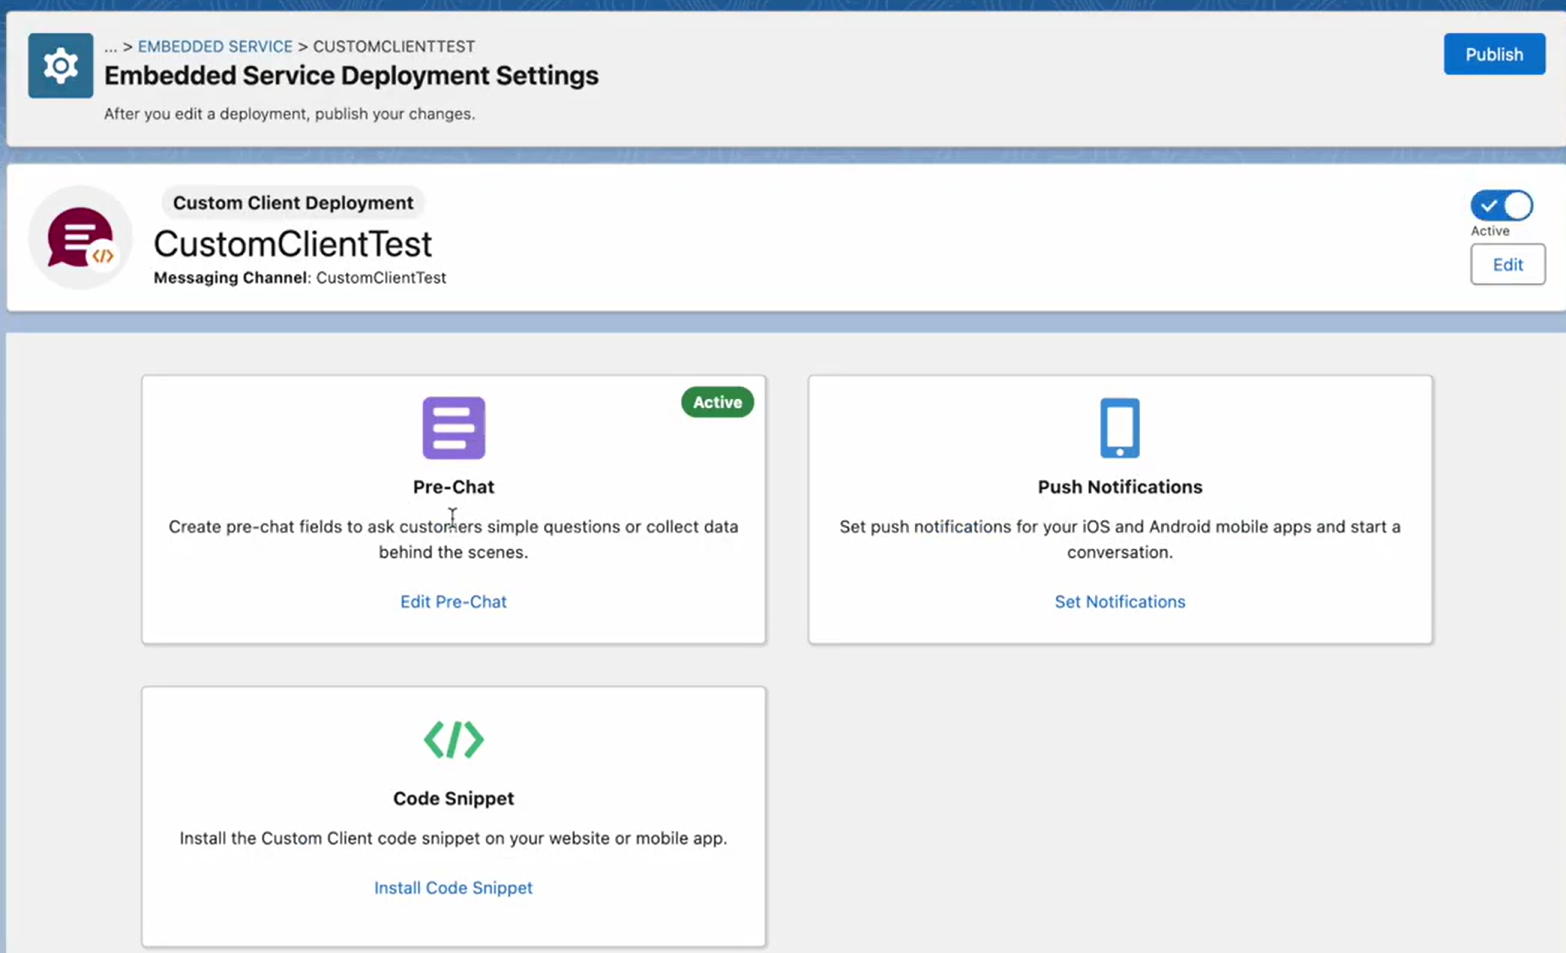The height and width of the screenshot is (953, 1566).
Task: Click the Setup gear icon in header
Action: tap(60, 66)
